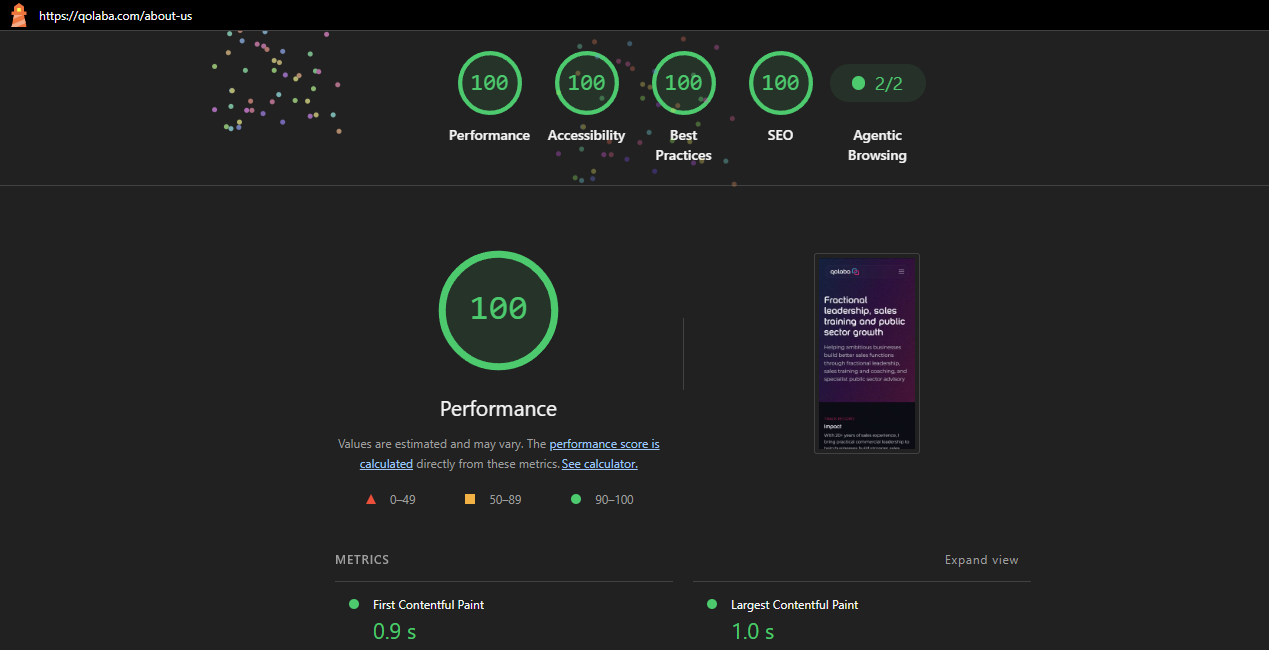
Task: Click the https://qolaba.com/about-us URL
Action: pos(115,16)
